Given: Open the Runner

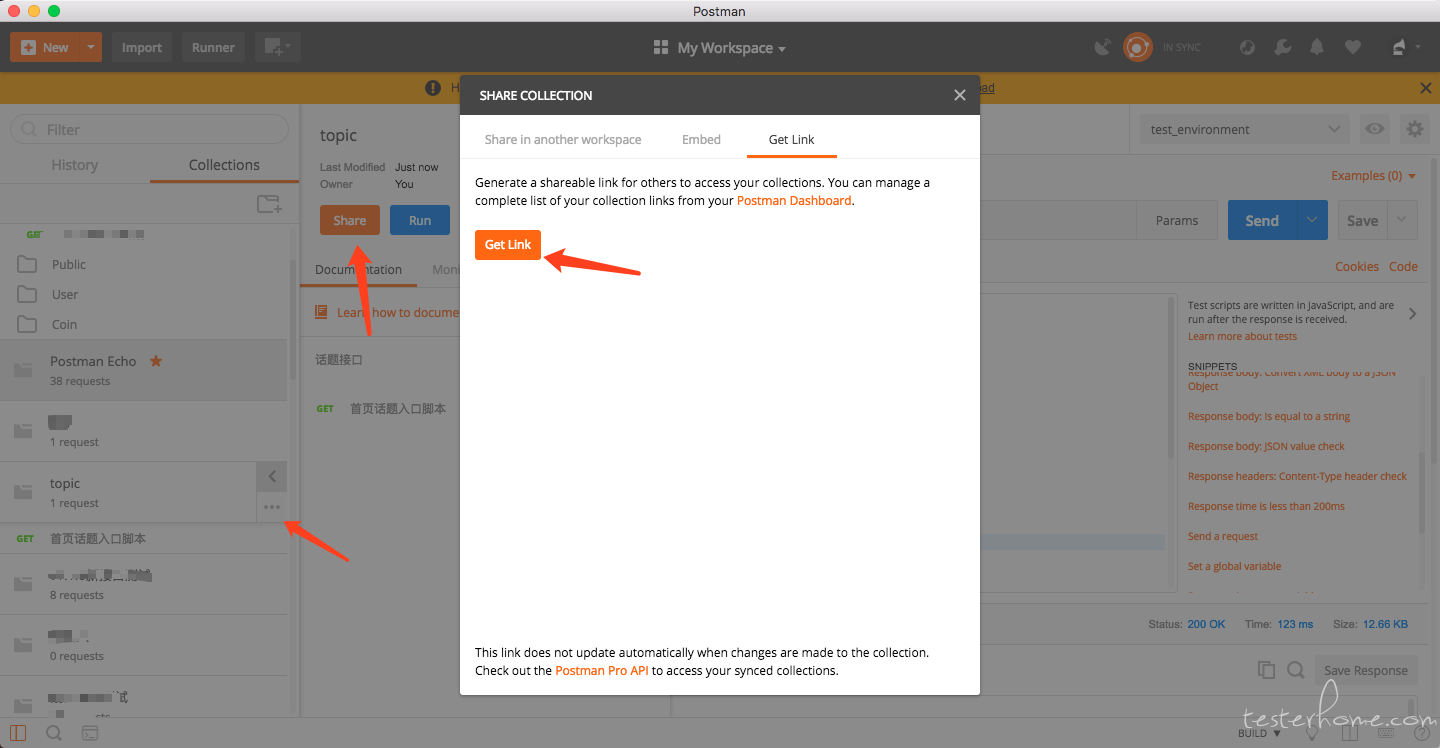Looking at the screenshot, I should (213, 47).
